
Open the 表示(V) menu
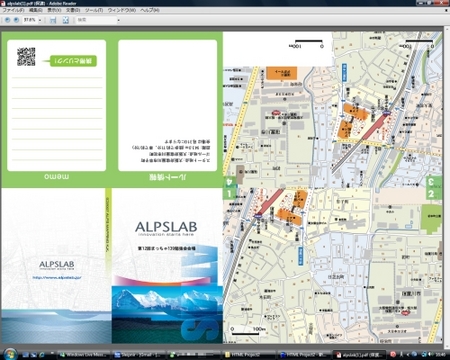coord(54,10)
